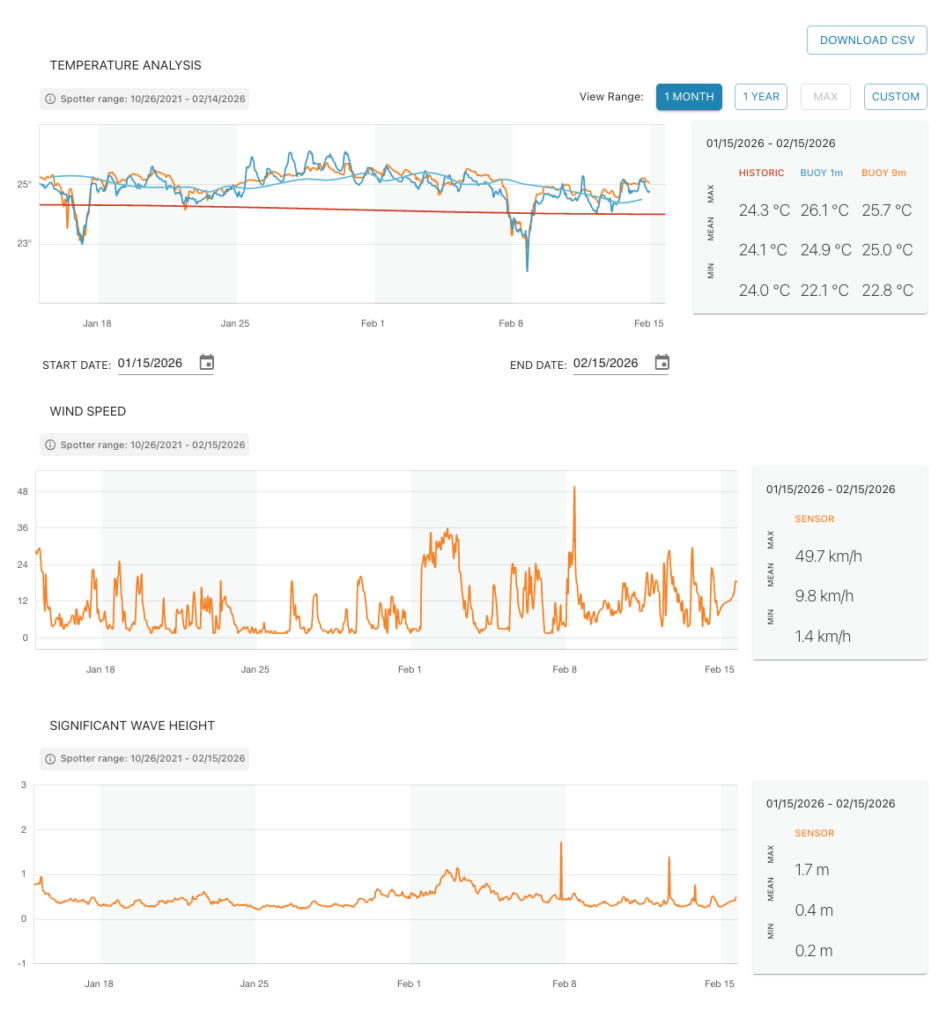Click BUOY 1m legend label
Viewport: 946px width, 1024px height.
(x=821, y=173)
